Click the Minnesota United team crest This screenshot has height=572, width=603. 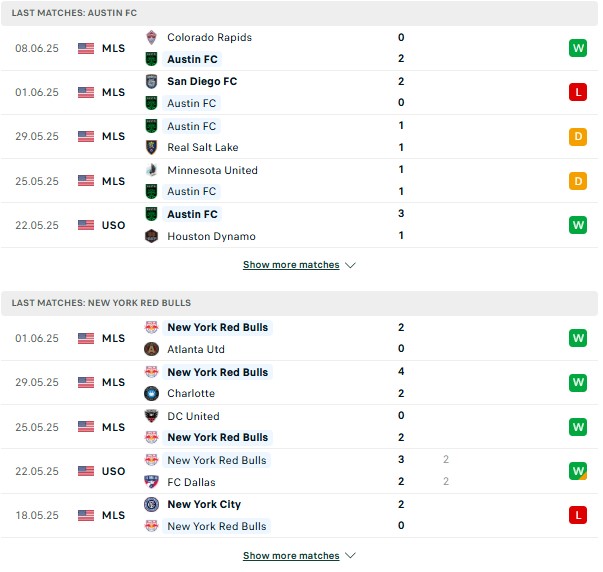pos(152,170)
